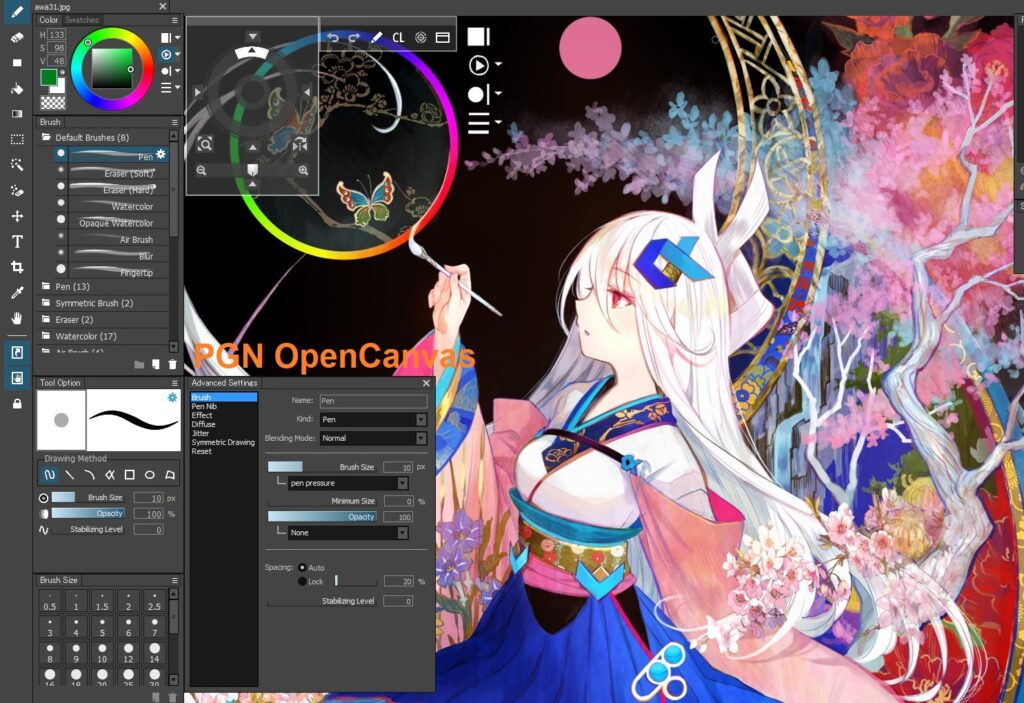This screenshot has height=703, width=1024.
Task: Click the Hue value field showing 133
Action: pos(57,35)
